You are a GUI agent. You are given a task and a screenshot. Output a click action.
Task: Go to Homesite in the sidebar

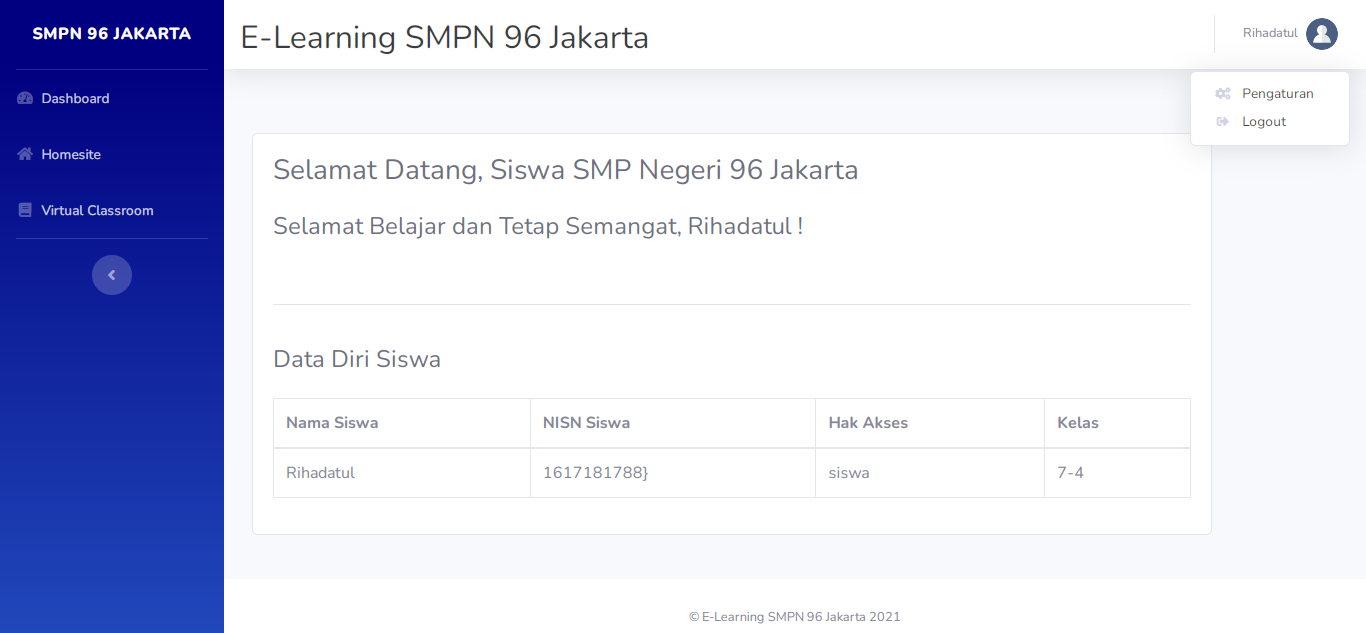[71, 154]
